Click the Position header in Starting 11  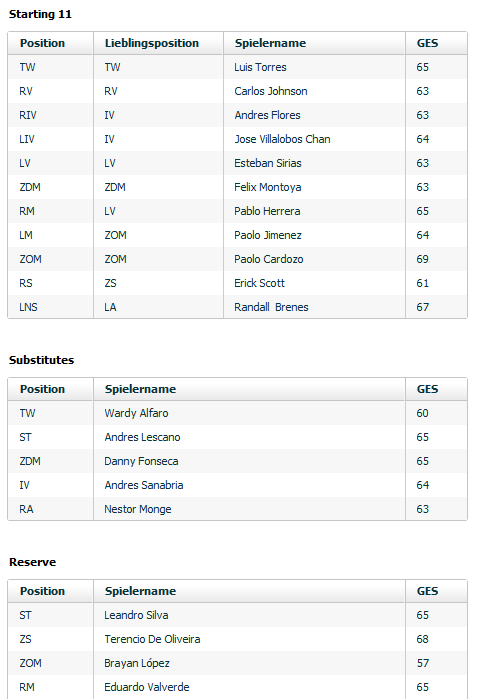42,43
